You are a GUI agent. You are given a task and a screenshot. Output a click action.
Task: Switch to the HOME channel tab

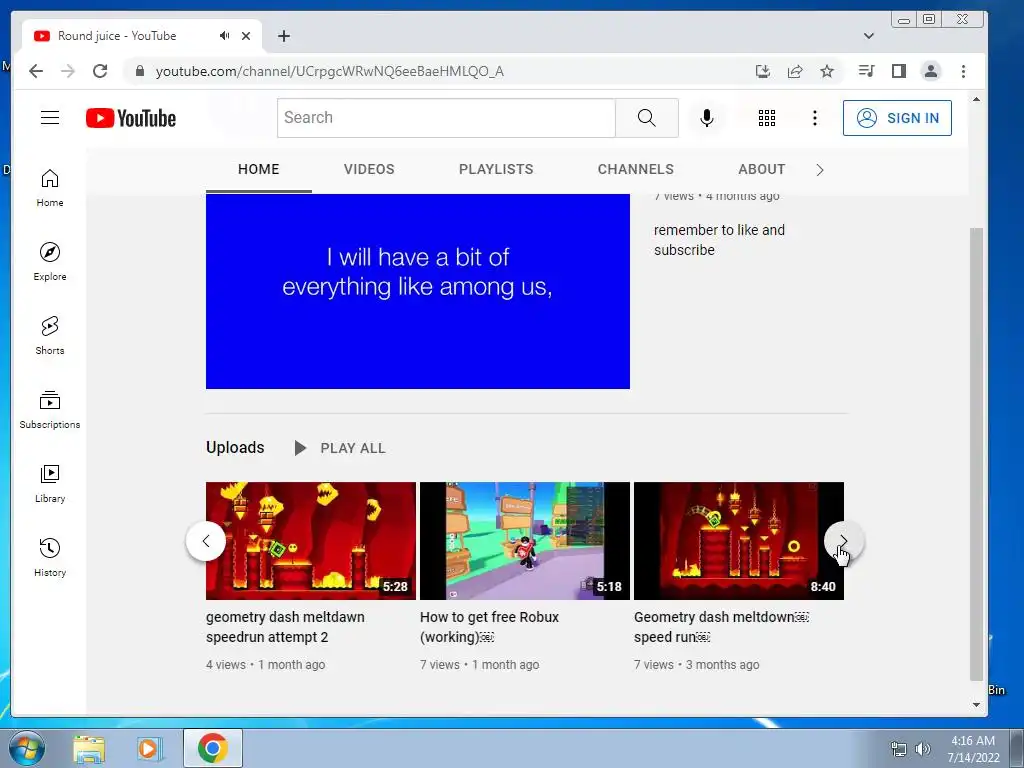click(259, 169)
